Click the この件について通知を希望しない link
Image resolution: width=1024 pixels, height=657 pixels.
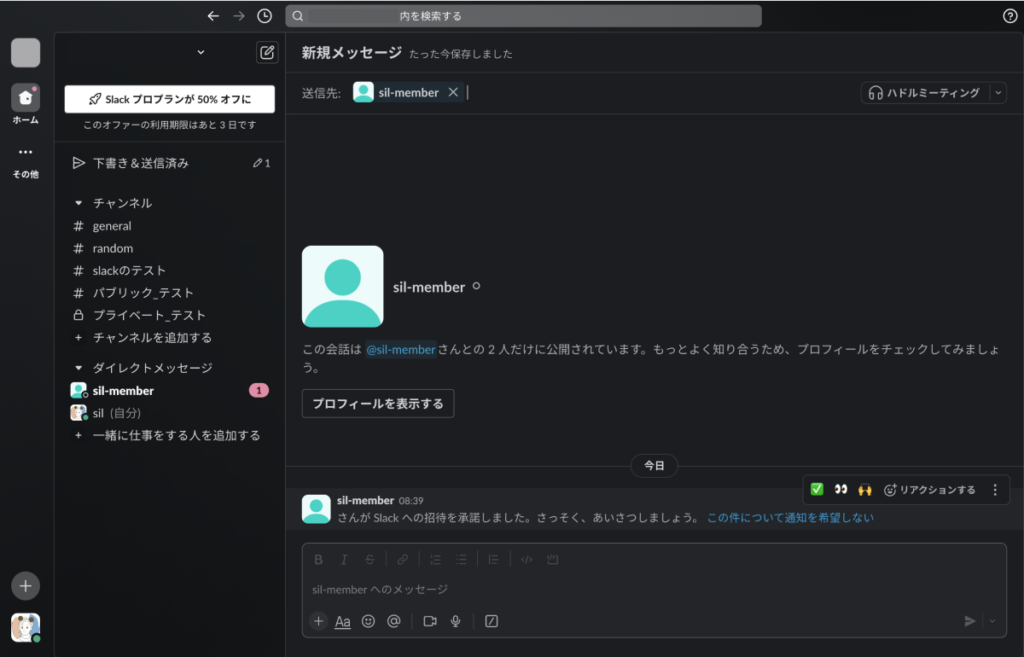pyautogui.click(x=790, y=518)
